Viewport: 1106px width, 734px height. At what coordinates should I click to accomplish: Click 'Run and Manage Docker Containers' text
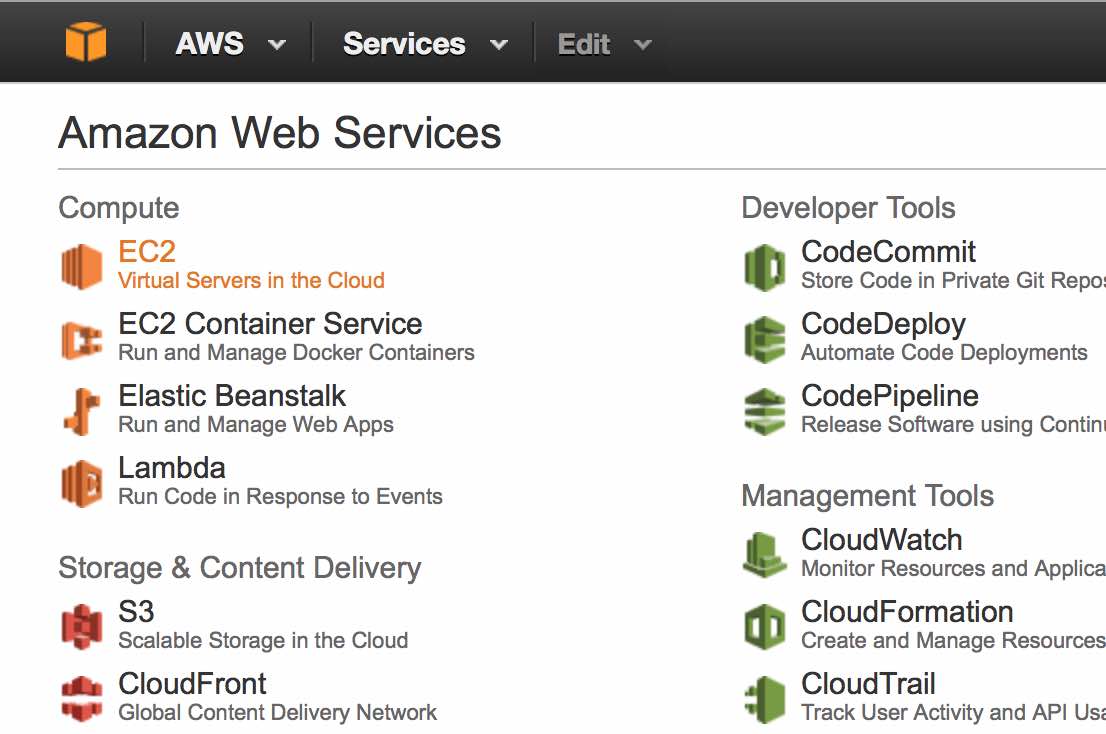[x=296, y=353]
